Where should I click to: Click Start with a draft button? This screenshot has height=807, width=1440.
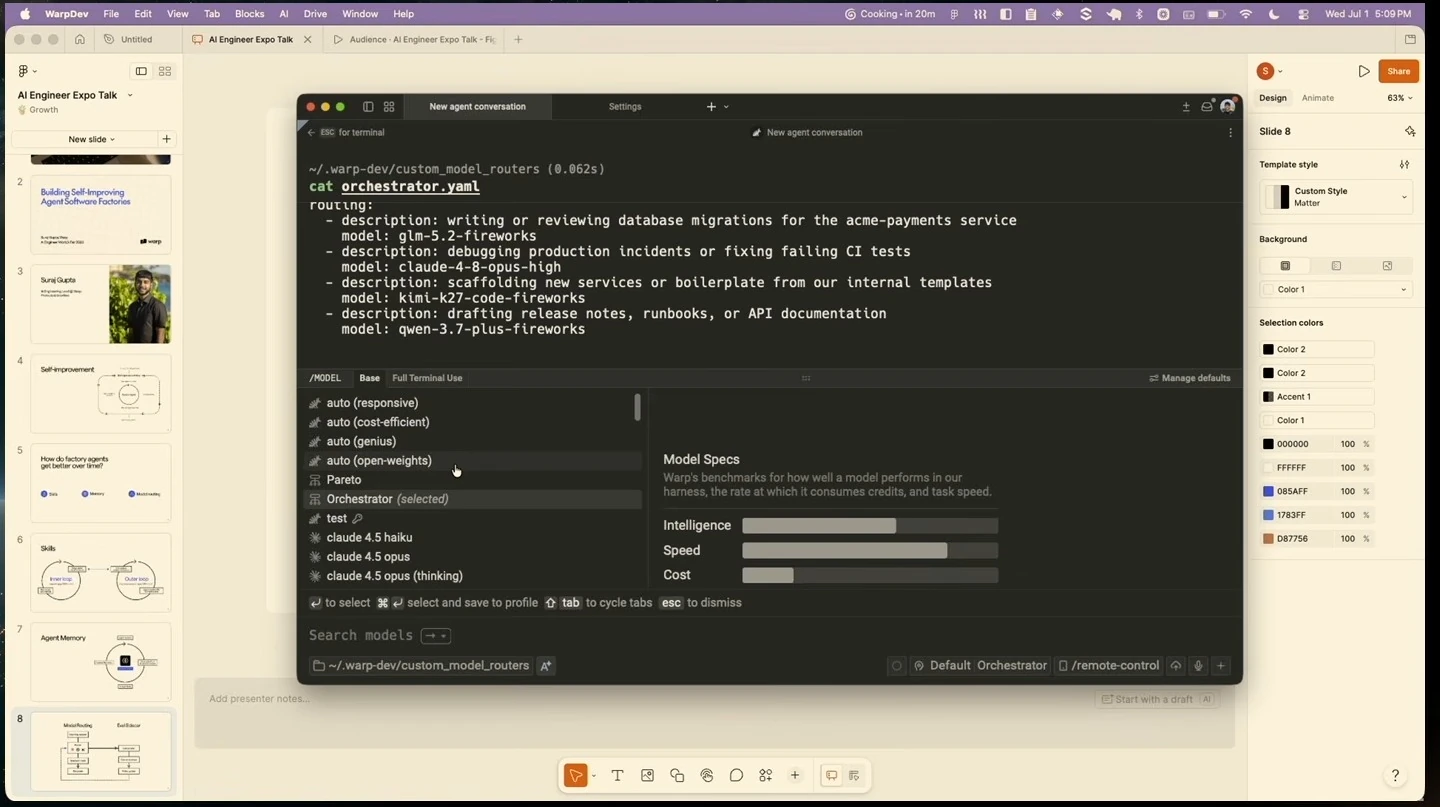coord(1157,699)
